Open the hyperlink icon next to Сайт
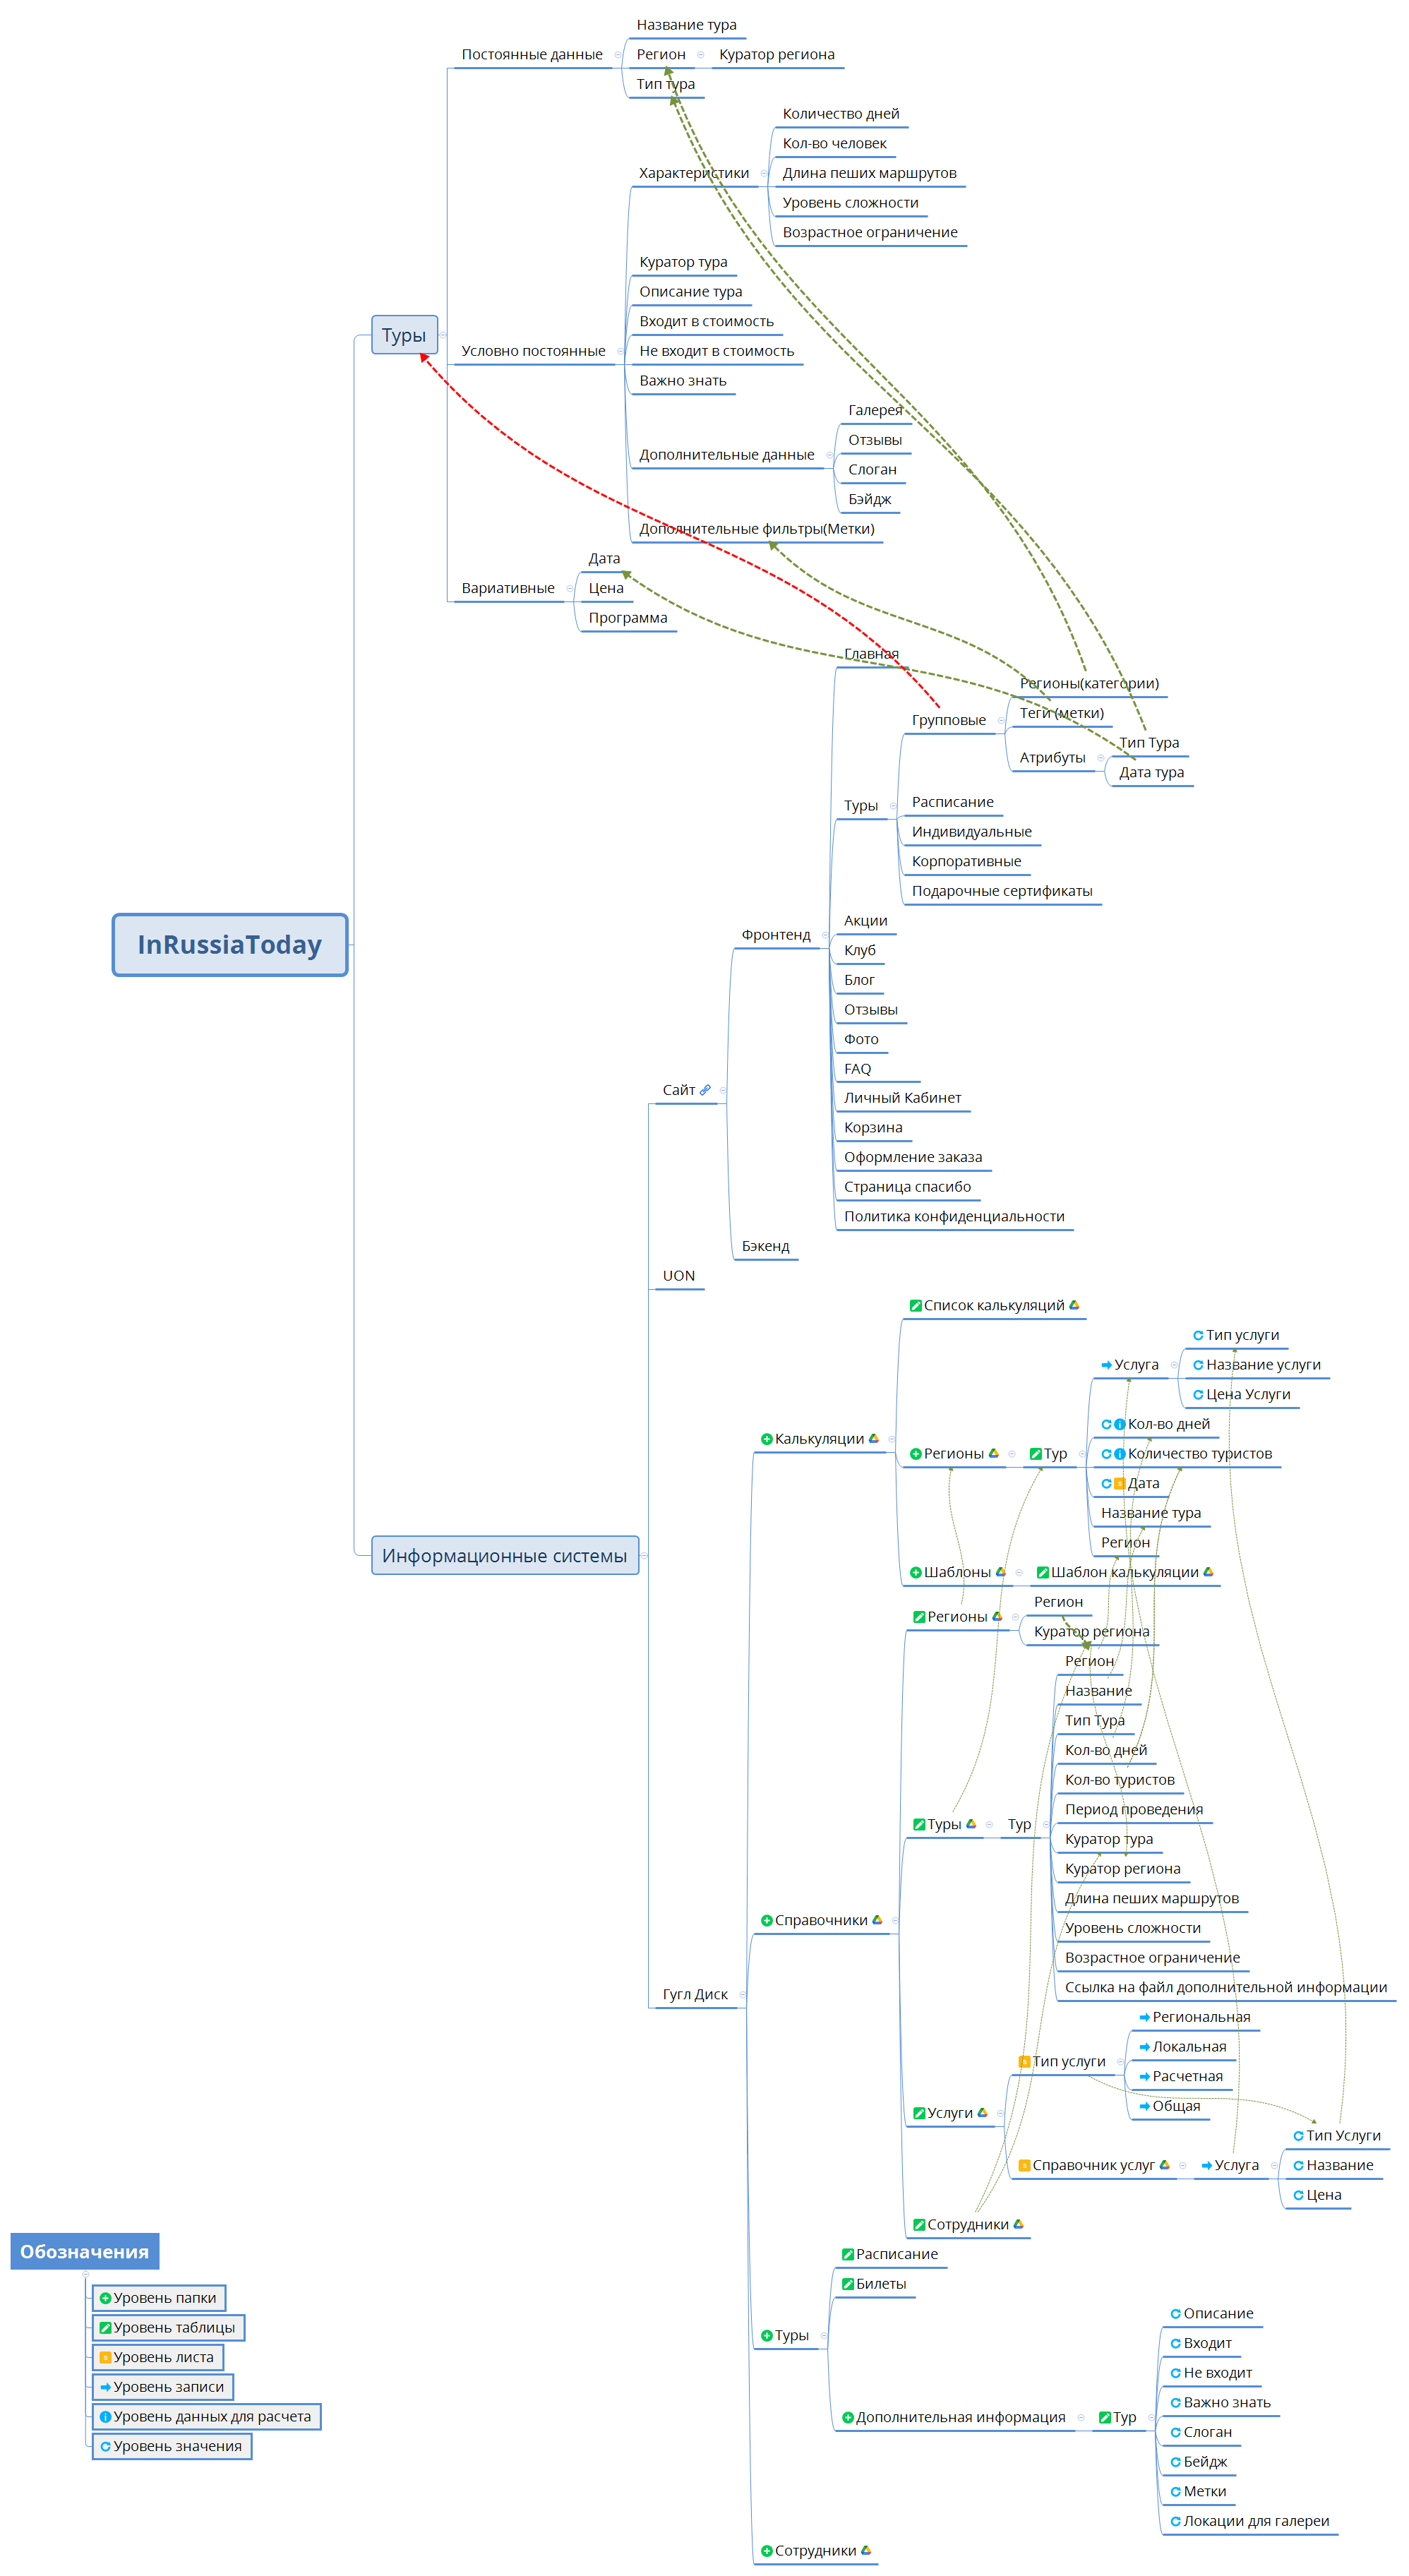This screenshot has width=1409, height=2576. tap(705, 1090)
